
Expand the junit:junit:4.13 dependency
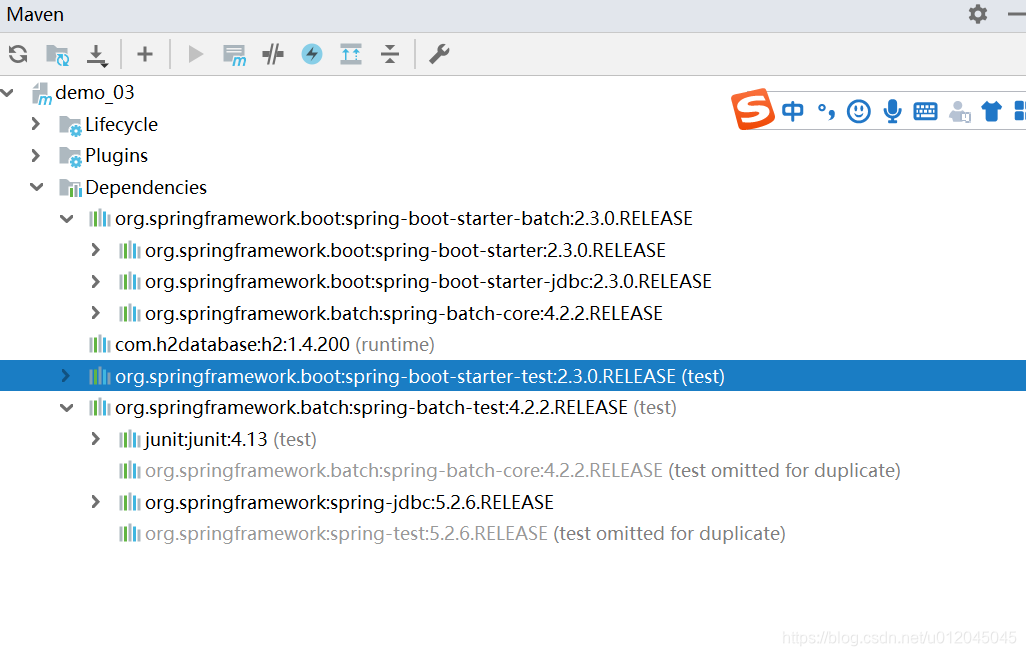click(x=95, y=438)
